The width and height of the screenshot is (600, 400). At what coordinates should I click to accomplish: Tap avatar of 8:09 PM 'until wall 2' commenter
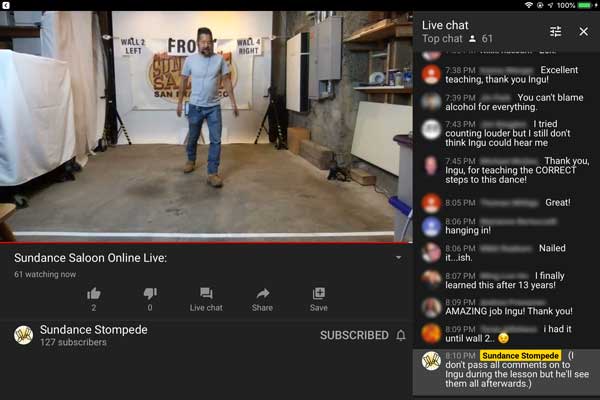[x=431, y=333]
